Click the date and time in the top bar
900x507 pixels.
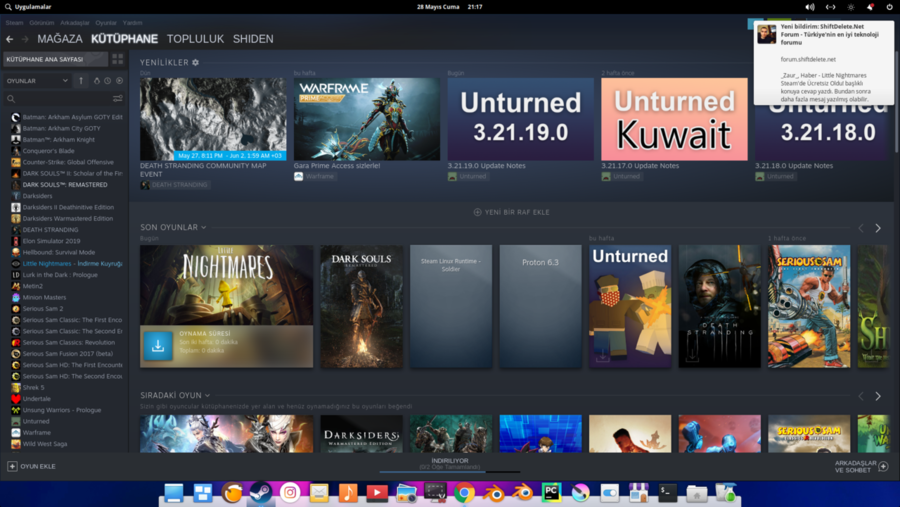(x=449, y=7)
